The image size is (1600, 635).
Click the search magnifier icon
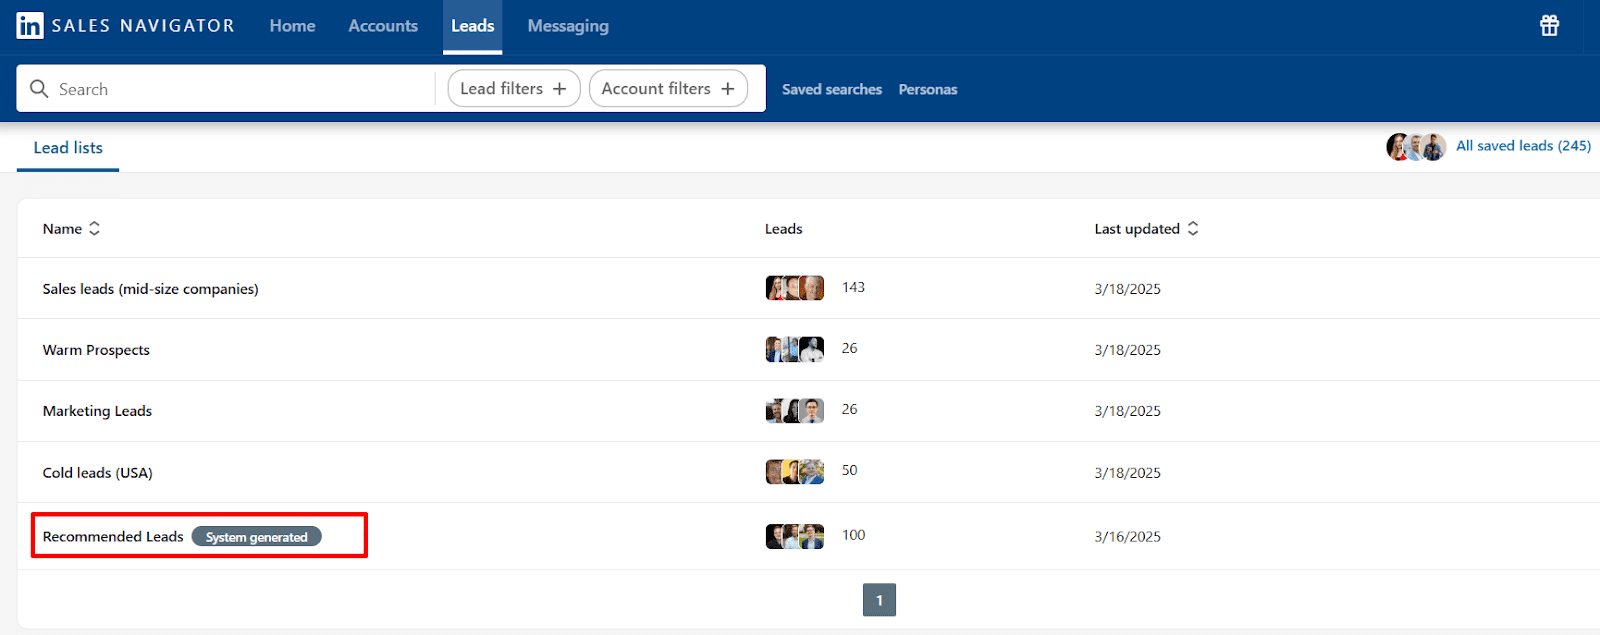pos(39,89)
